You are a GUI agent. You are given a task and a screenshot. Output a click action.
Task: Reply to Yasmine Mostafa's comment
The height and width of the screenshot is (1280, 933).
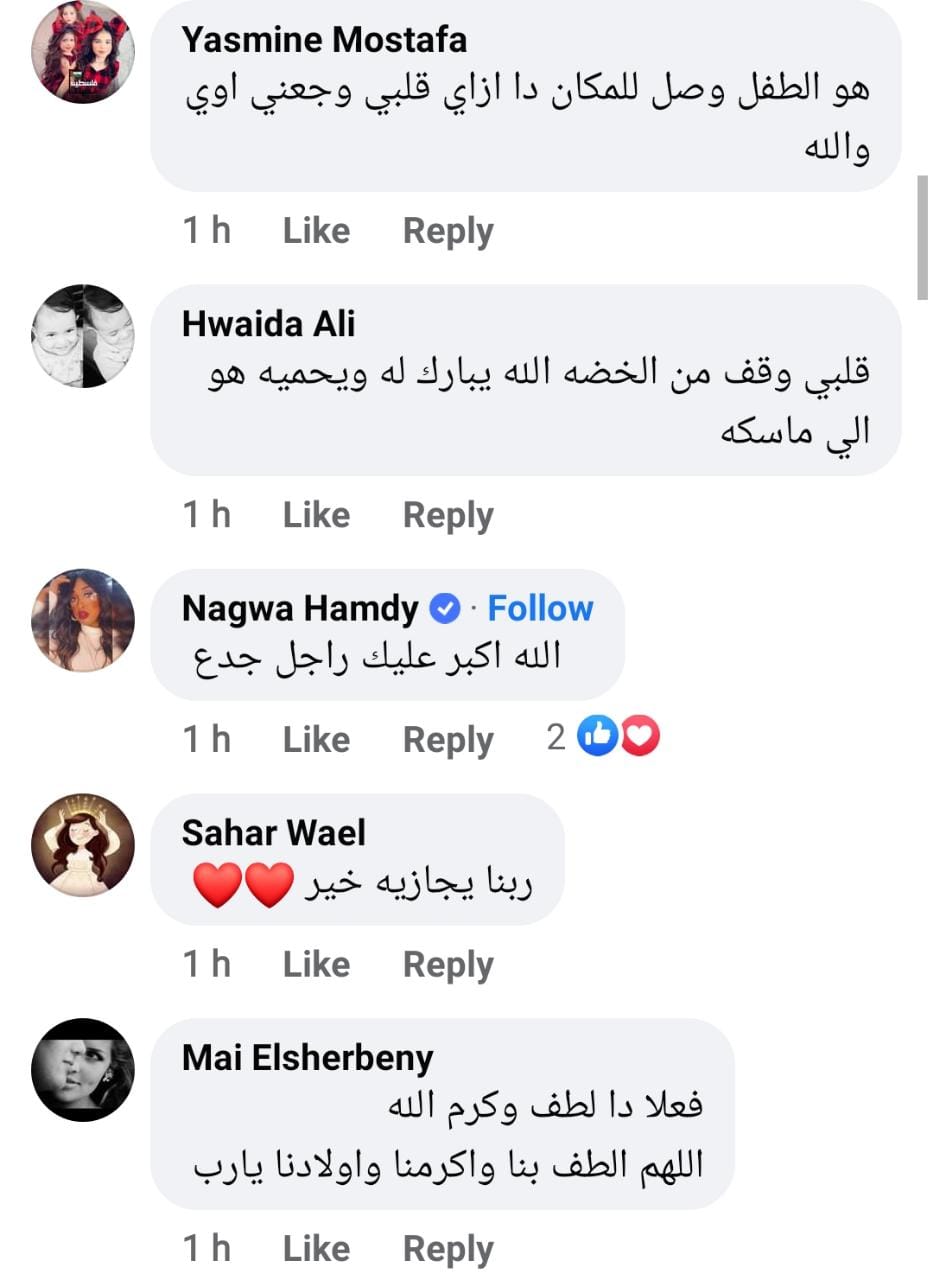(448, 231)
